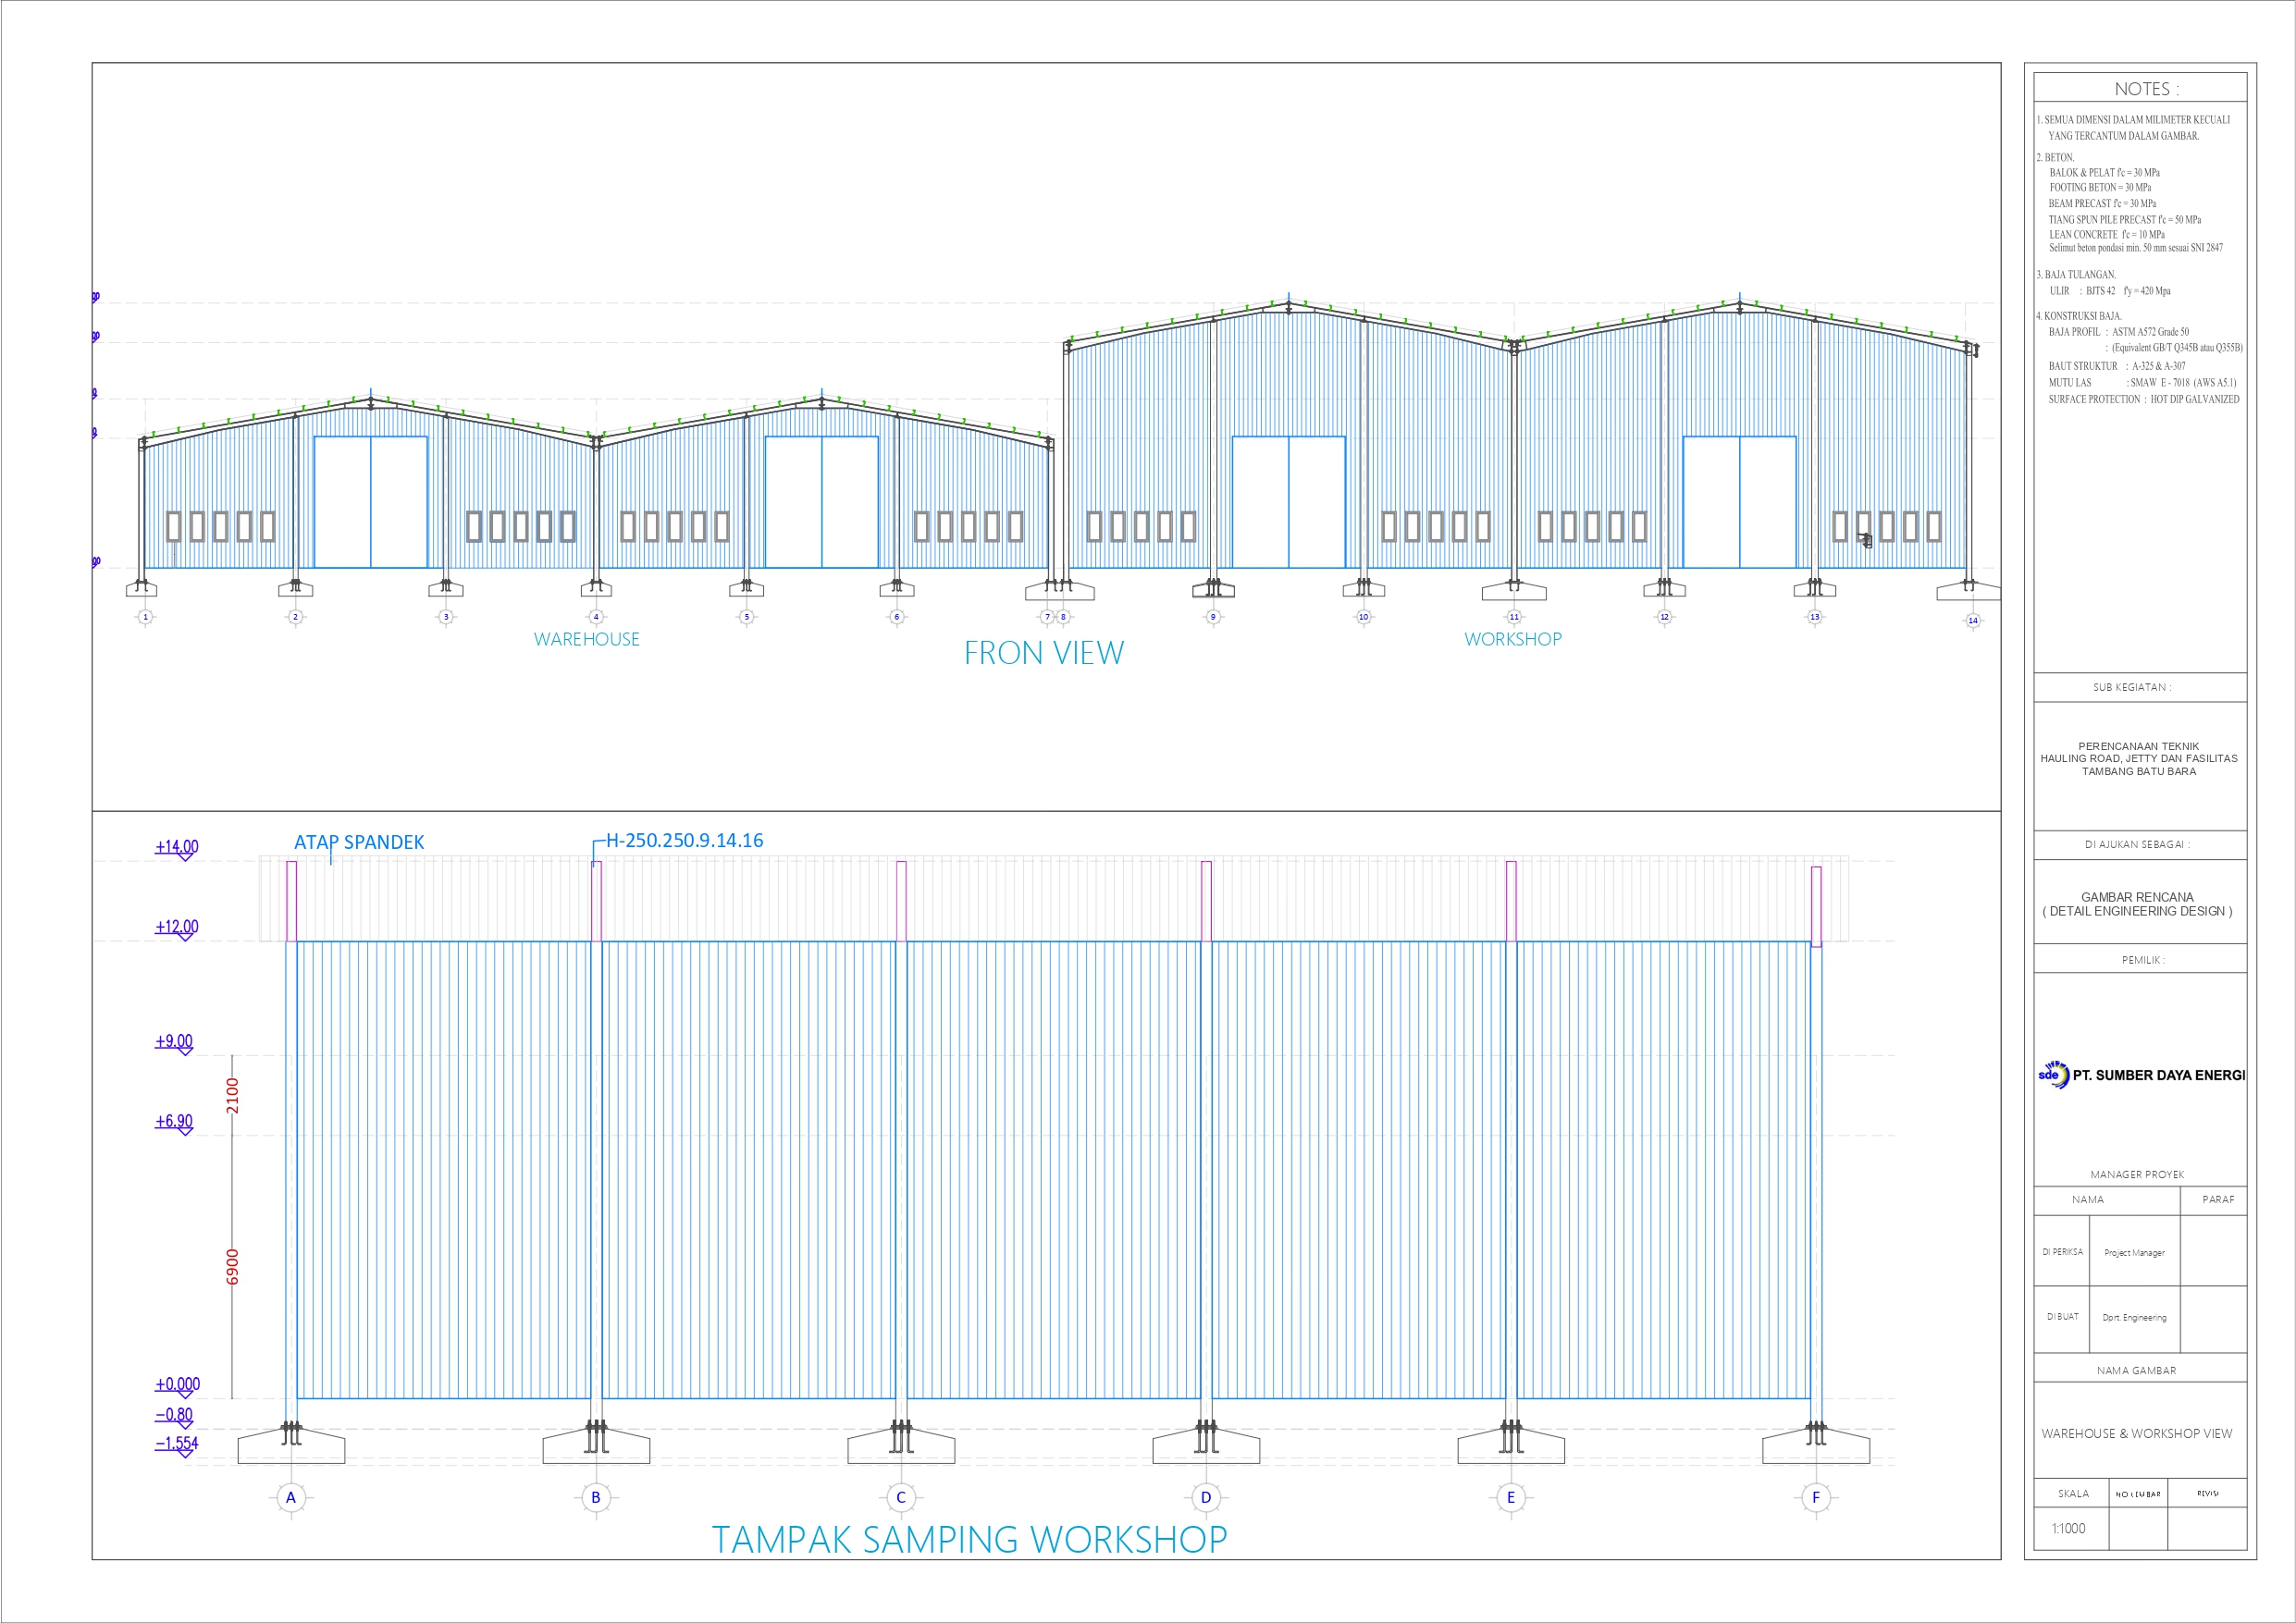Click the WORKSHOP label under front view

pos(1512,639)
